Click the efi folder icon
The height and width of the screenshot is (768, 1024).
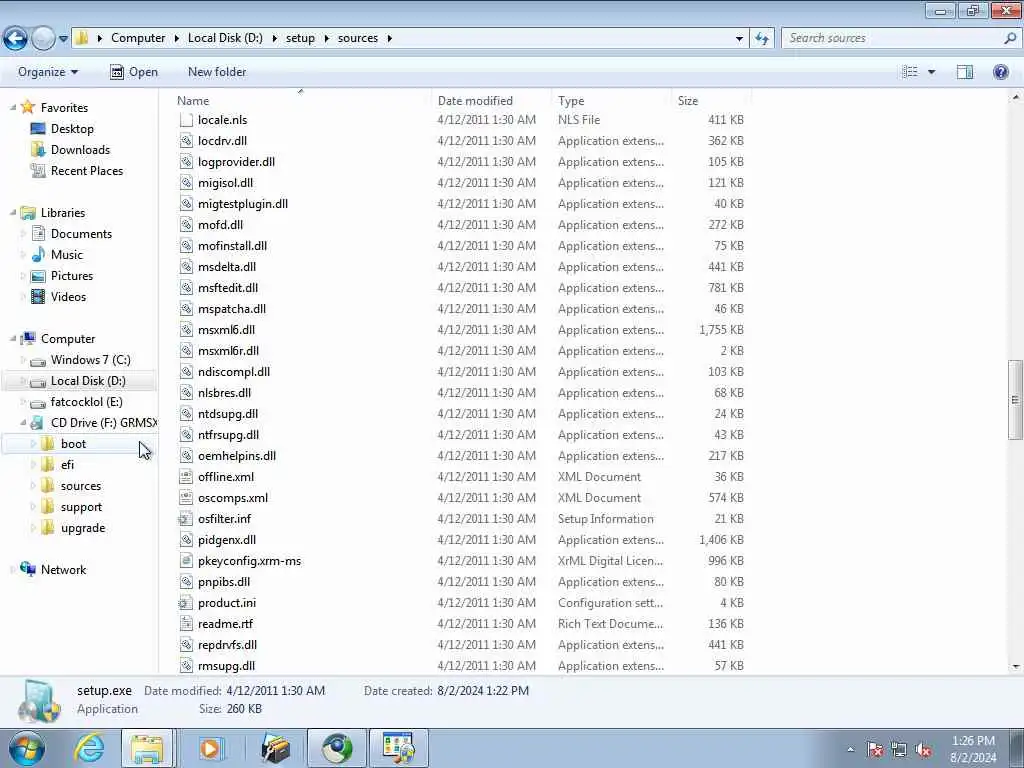(48, 465)
